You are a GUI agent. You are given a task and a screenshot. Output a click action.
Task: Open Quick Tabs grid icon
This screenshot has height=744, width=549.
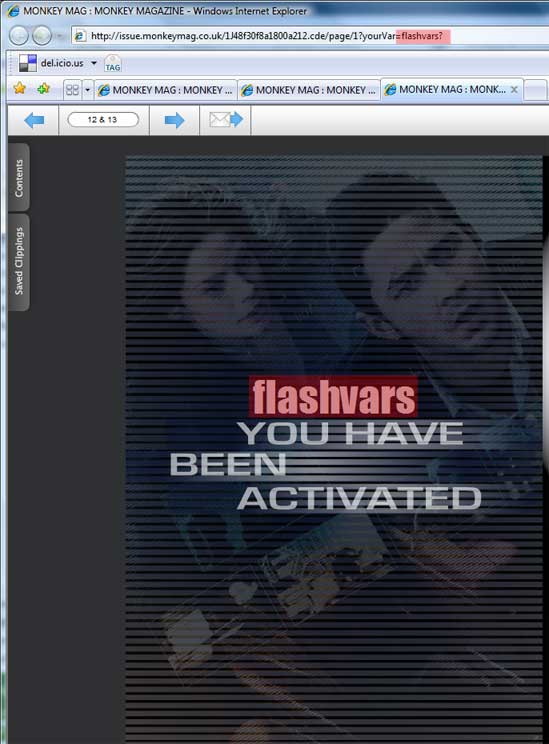pyautogui.click(x=72, y=90)
